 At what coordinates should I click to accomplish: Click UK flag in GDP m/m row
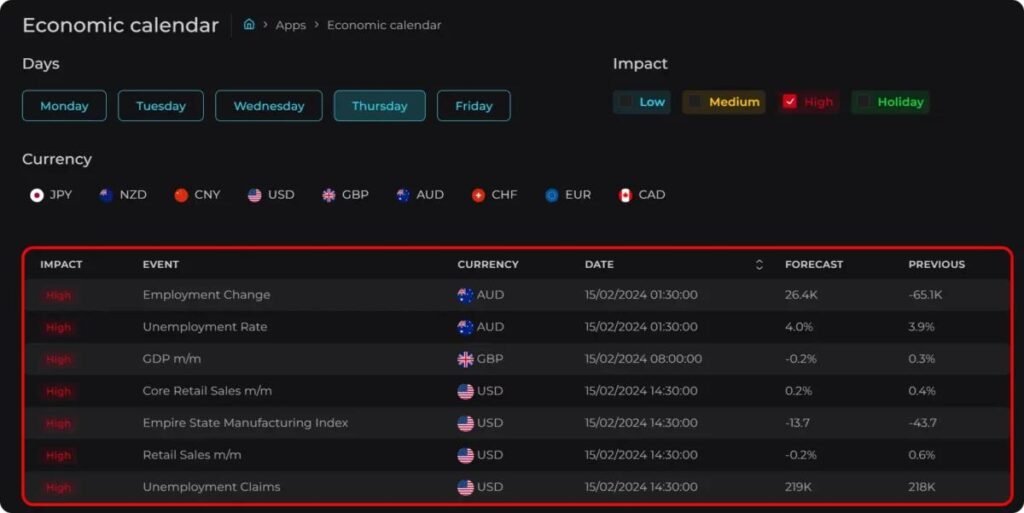pyautogui.click(x=465, y=359)
